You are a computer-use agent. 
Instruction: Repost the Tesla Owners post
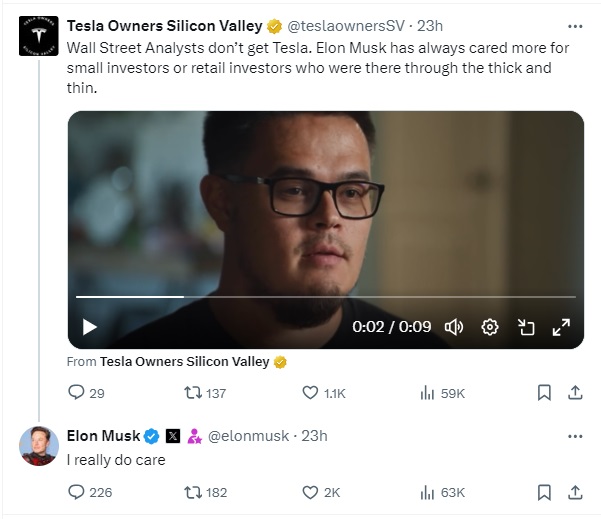click(195, 393)
